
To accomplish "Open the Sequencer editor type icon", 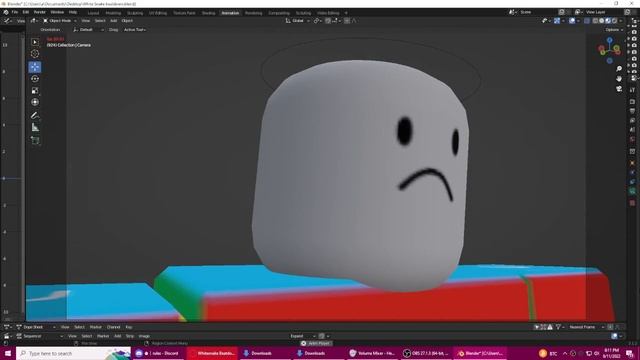I will pos(8,336).
